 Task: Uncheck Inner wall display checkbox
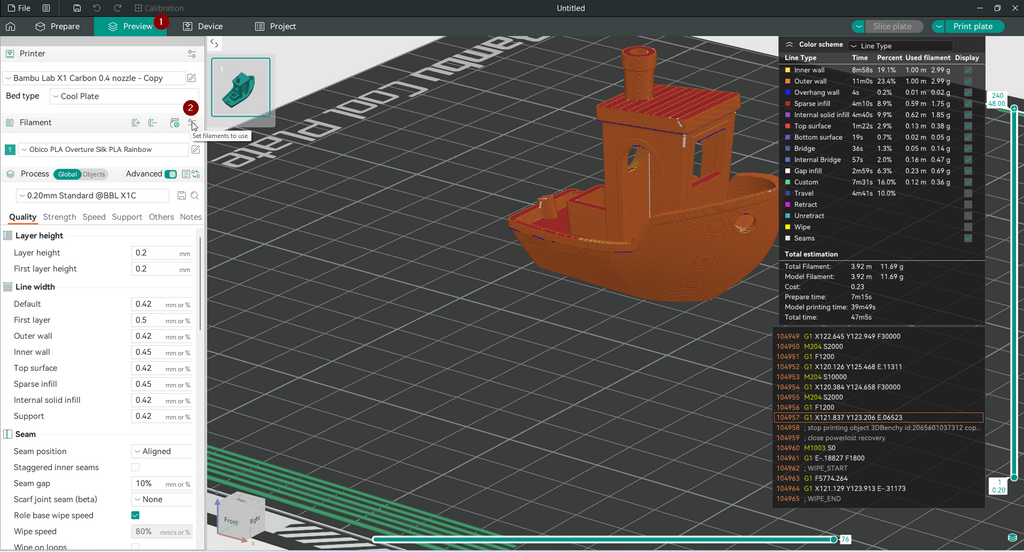point(968,70)
